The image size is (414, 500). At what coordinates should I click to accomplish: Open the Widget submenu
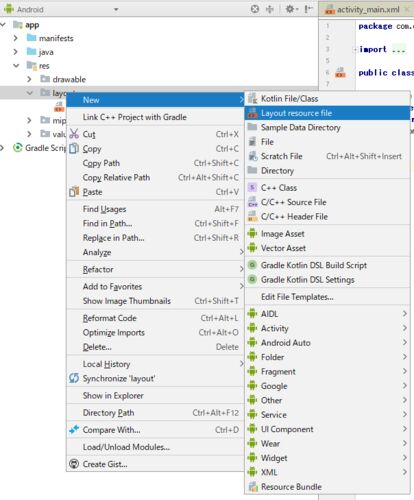pos(327,458)
